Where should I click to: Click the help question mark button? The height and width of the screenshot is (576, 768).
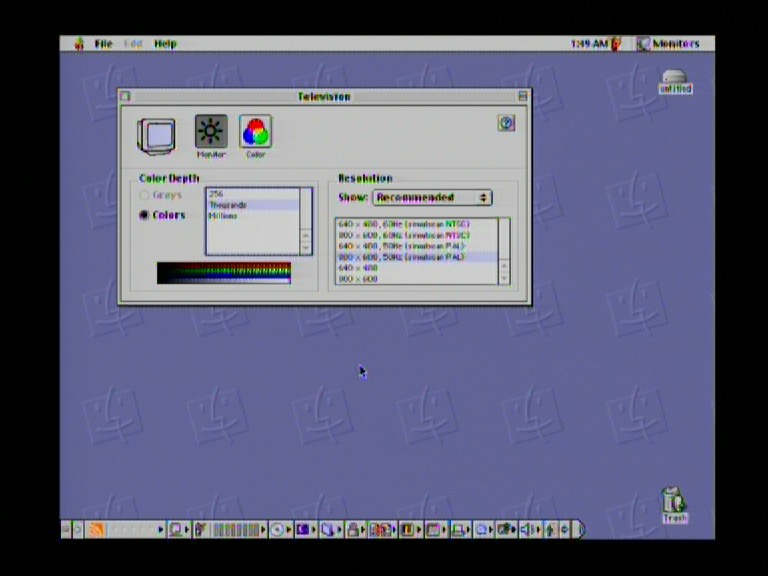506,123
